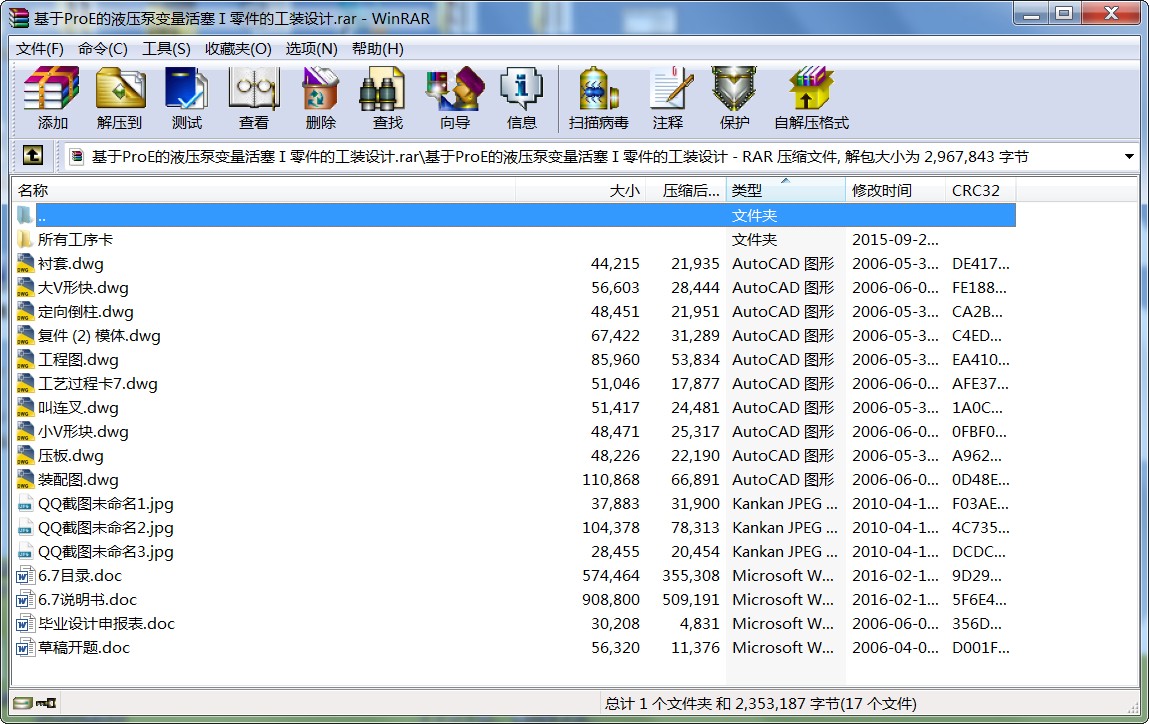Select the 所有工序卡 folder

[x=75, y=240]
